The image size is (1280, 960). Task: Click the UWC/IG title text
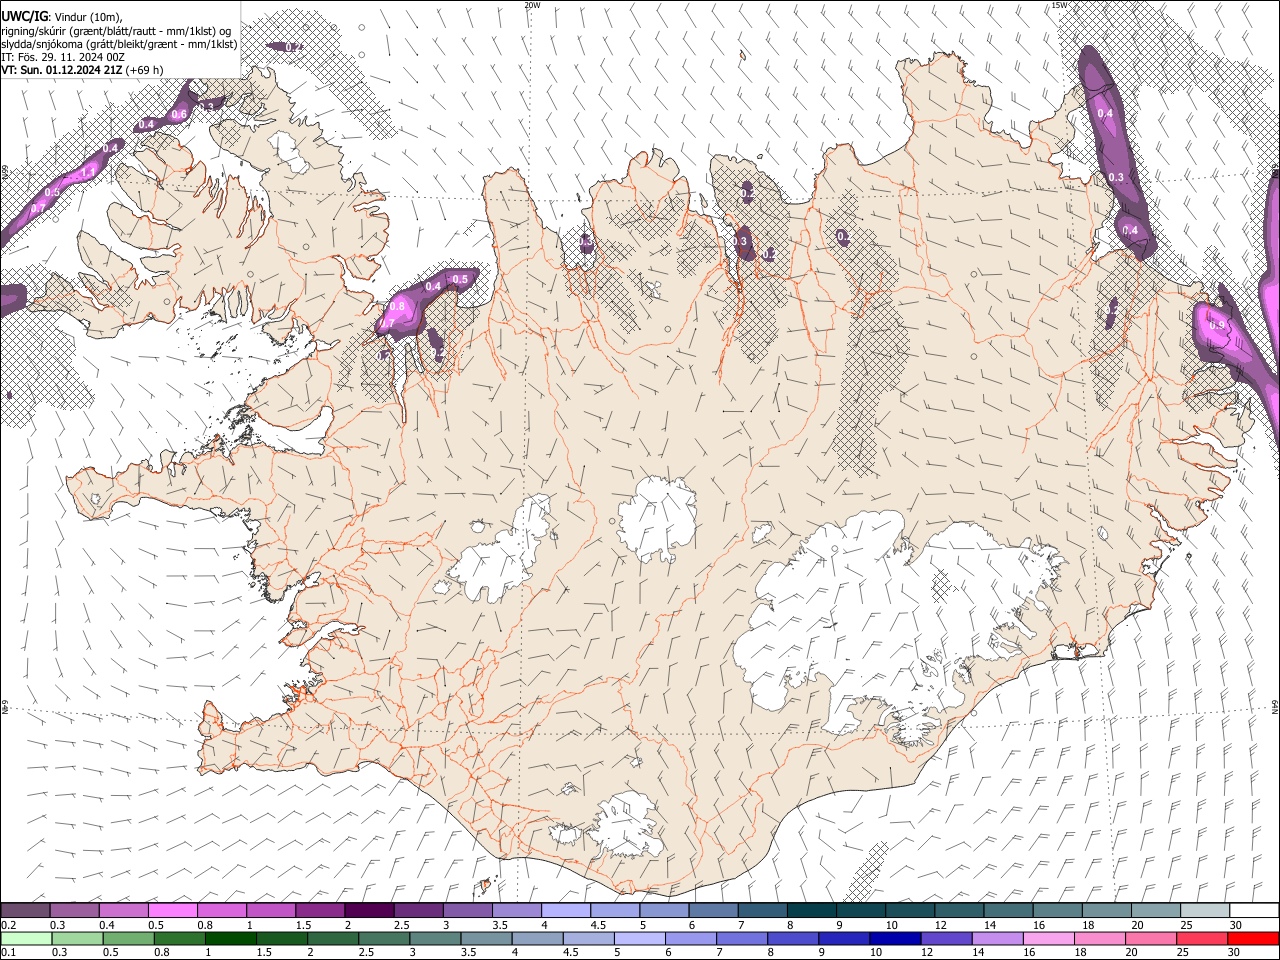point(25,16)
